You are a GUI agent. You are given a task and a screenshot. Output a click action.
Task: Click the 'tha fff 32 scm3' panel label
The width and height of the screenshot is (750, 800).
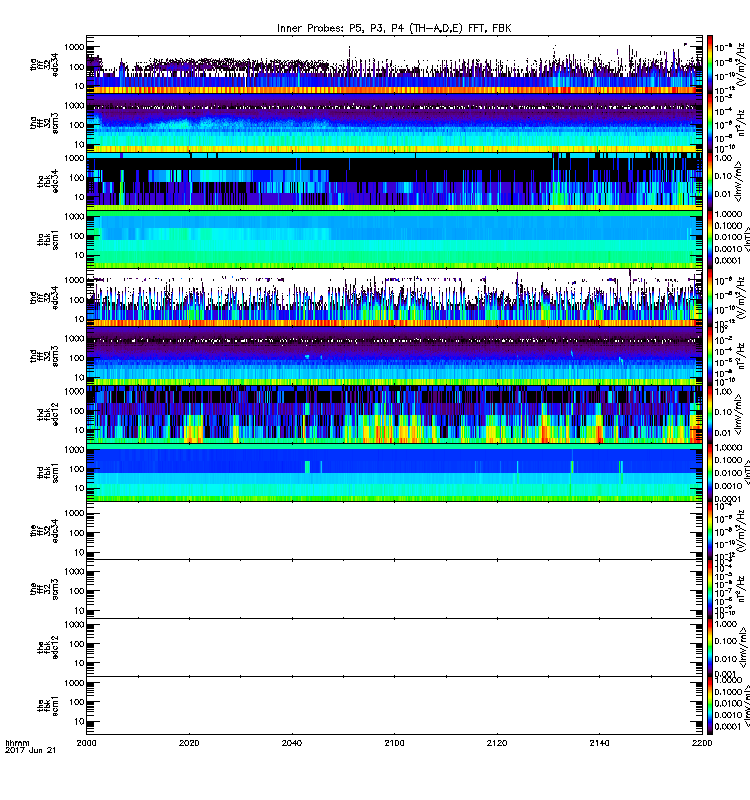click(44, 123)
